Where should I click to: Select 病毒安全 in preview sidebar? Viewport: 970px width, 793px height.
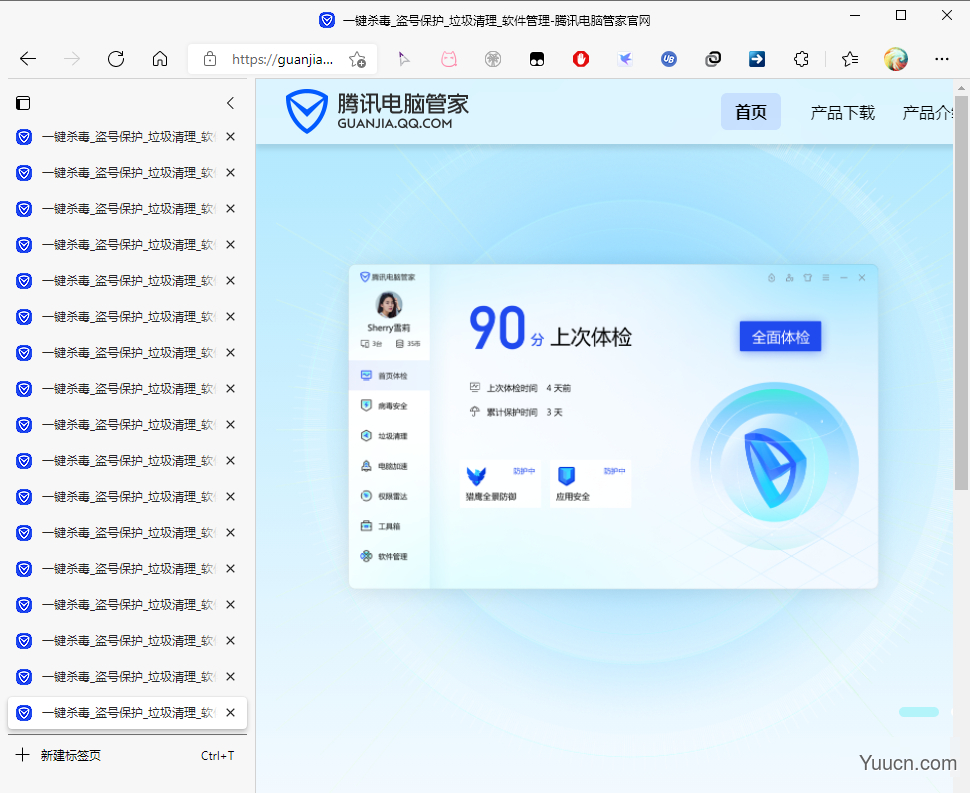[x=389, y=406]
